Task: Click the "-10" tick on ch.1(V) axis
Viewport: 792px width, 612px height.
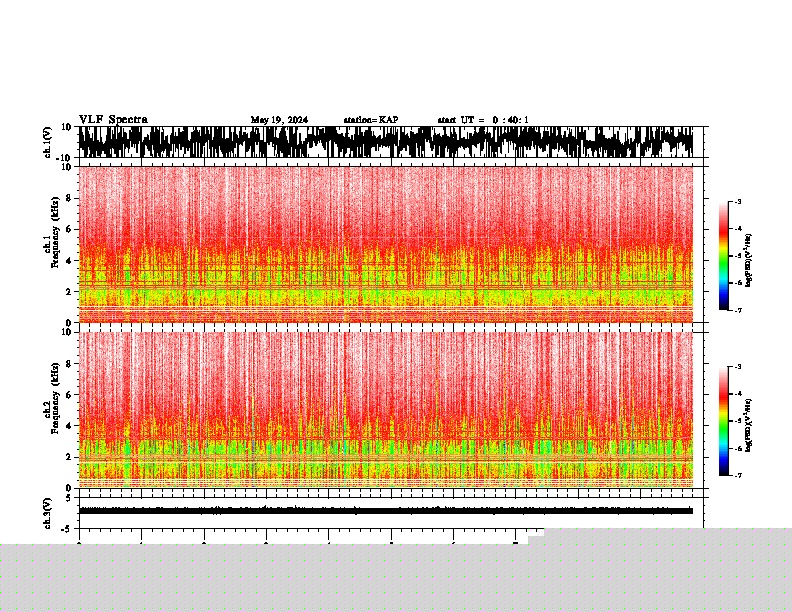Action: tap(63, 158)
